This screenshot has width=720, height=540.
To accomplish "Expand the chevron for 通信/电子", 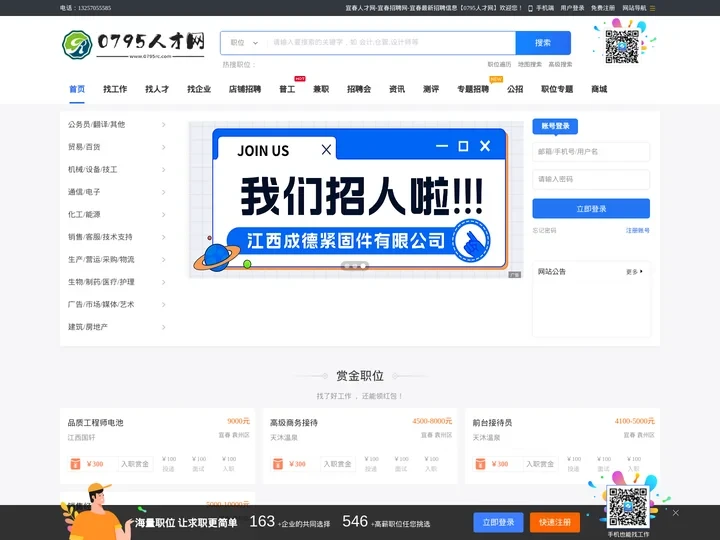I will (163, 192).
